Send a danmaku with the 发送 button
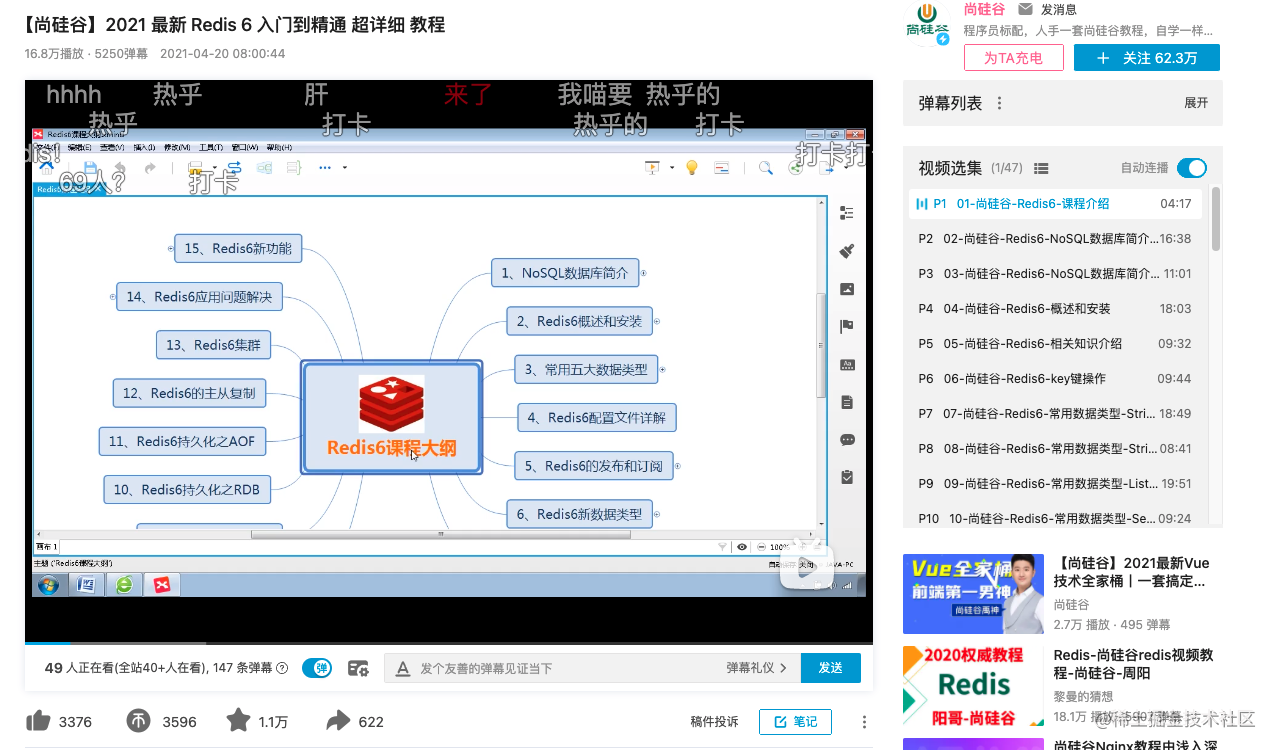Screen dimensions: 1277x750 click(x=830, y=667)
